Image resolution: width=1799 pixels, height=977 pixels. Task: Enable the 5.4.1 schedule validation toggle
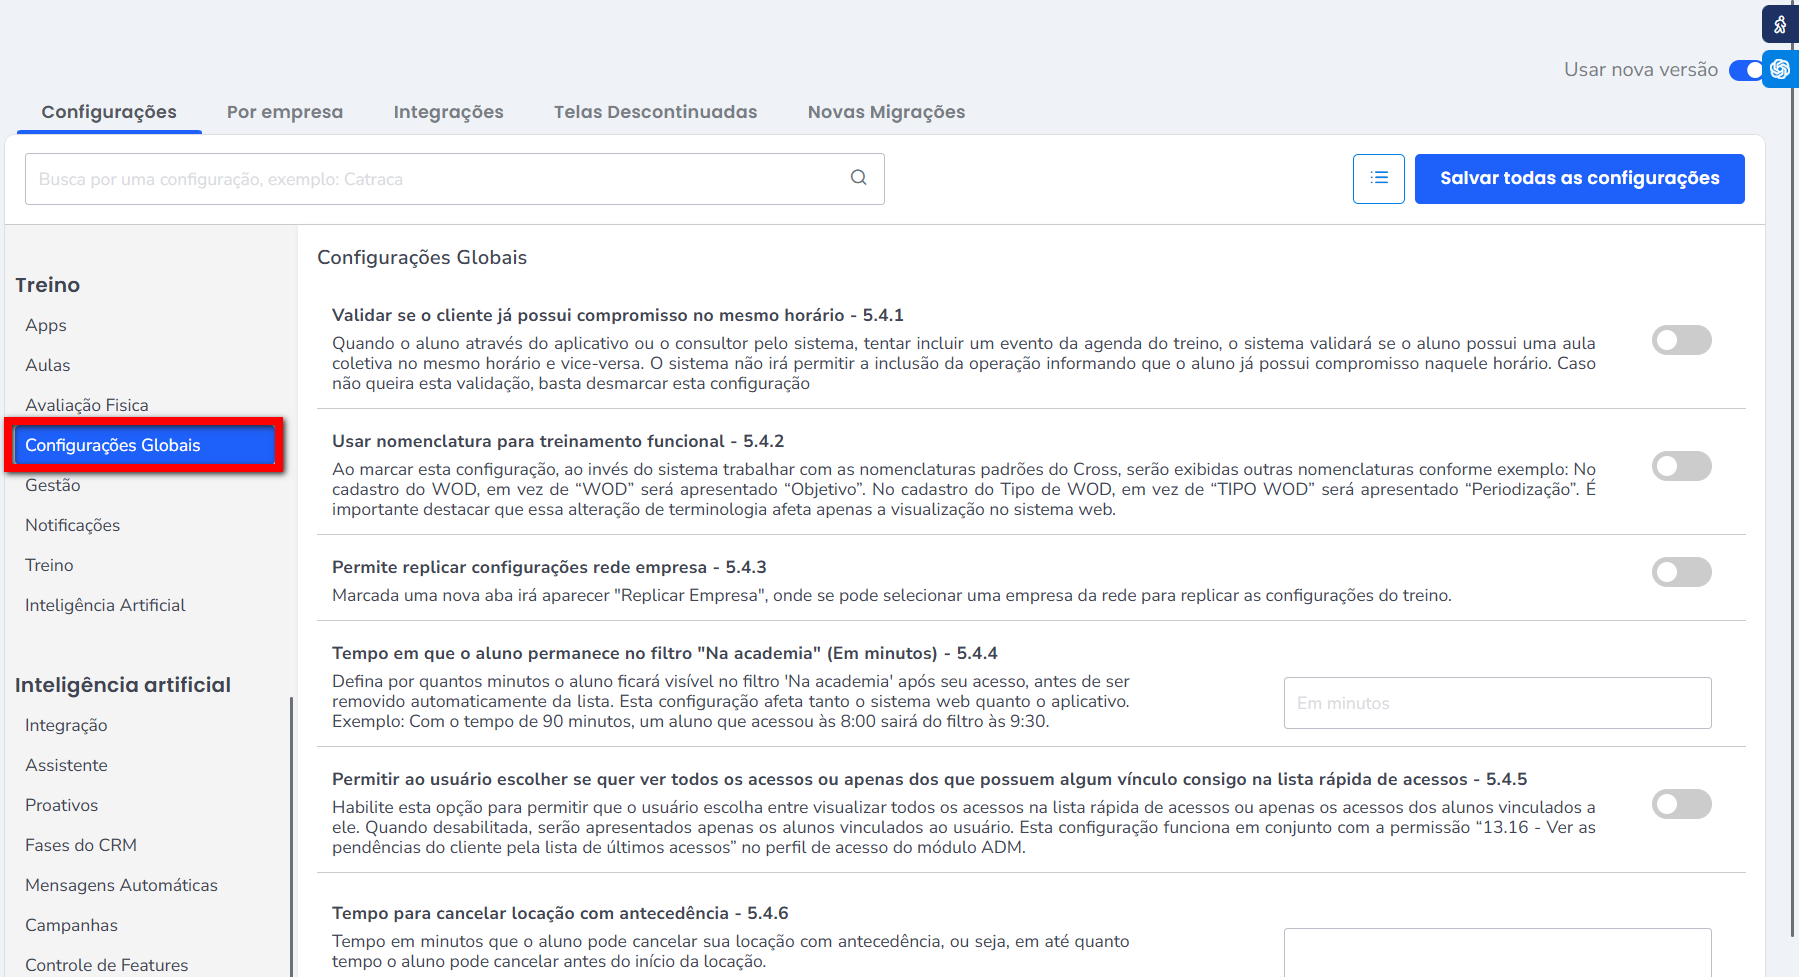[1681, 340]
